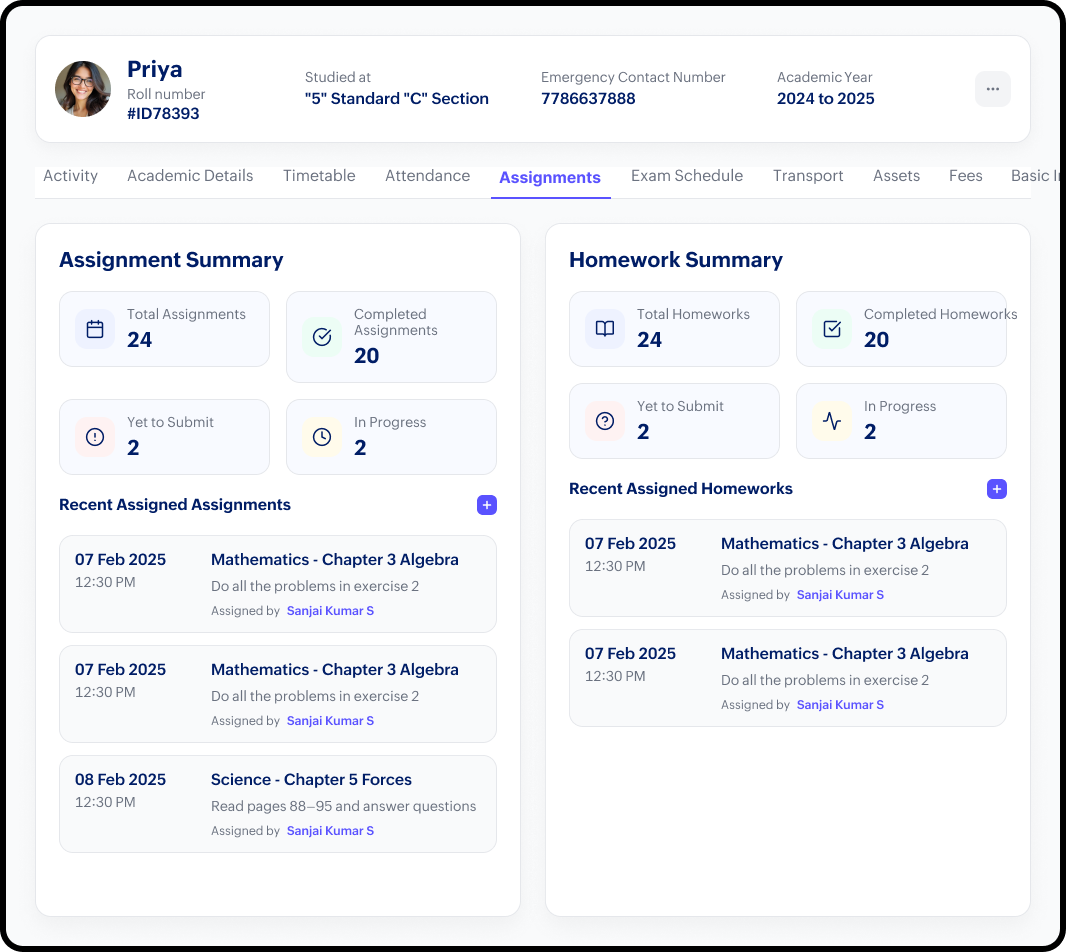Click academic year 2024 to 2025
The image size is (1066, 952).
pyautogui.click(x=825, y=99)
